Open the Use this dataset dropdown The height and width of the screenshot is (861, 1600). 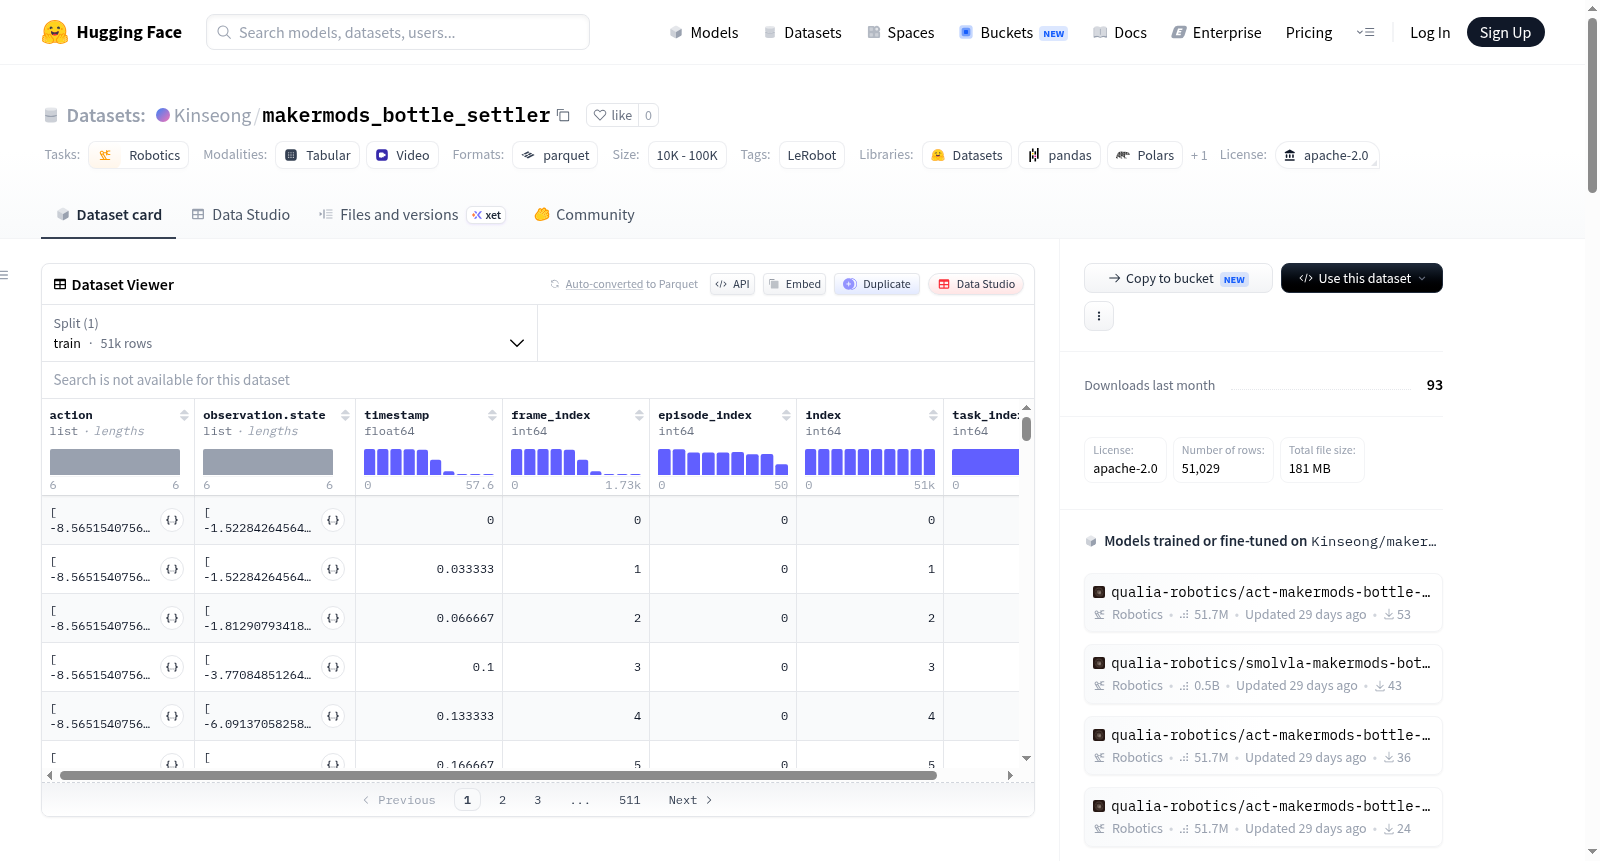[1362, 278]
